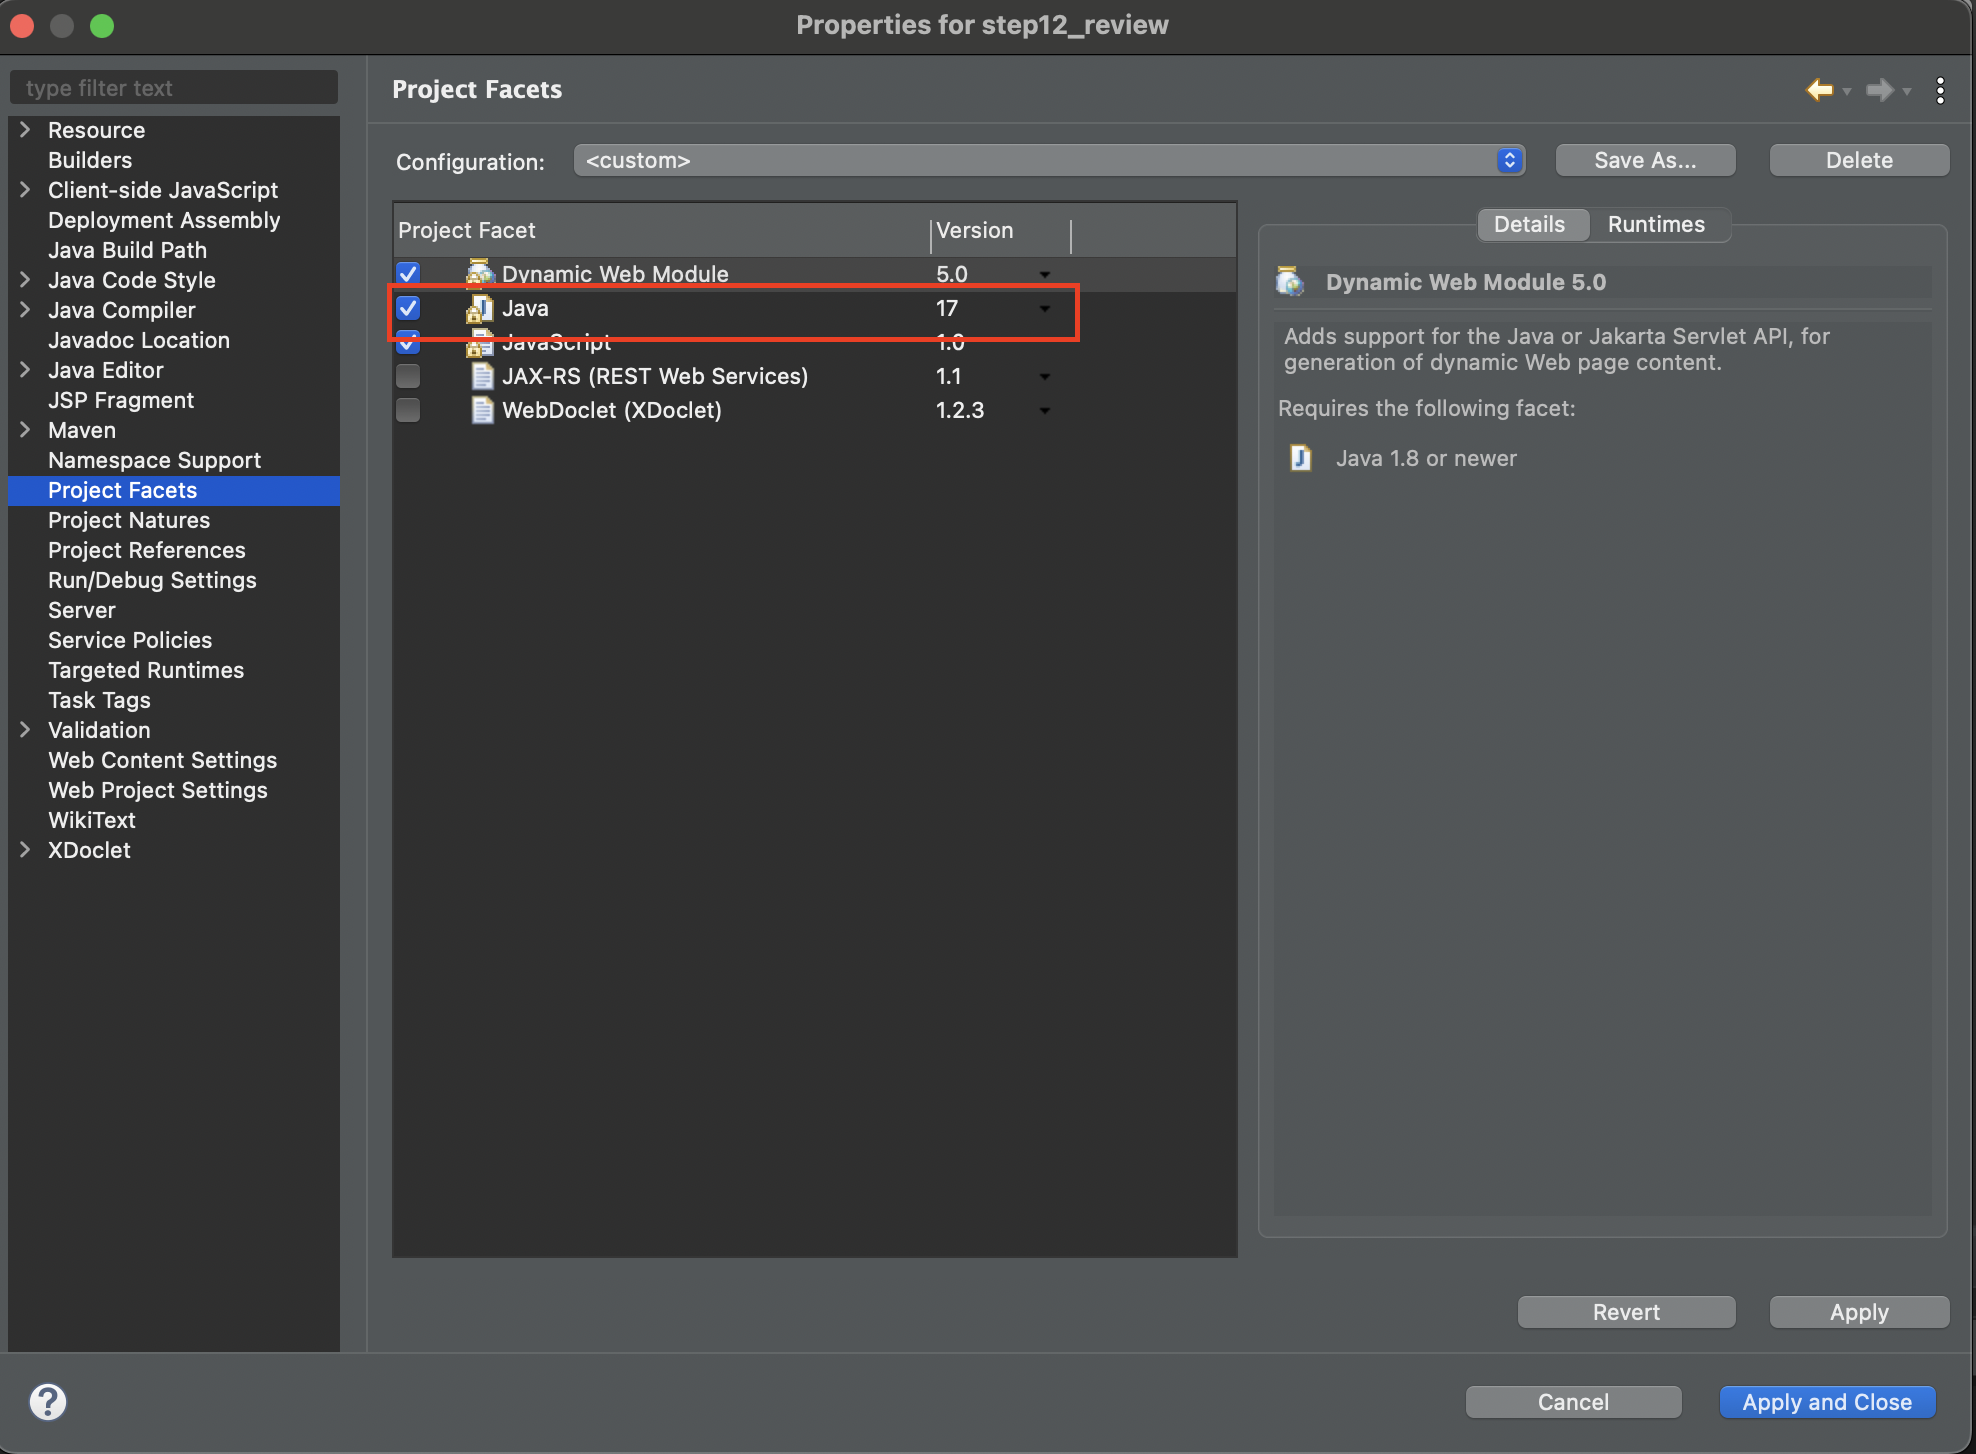
Task: Select Project Facets in sidebar
Action: [x=174, y=490]
